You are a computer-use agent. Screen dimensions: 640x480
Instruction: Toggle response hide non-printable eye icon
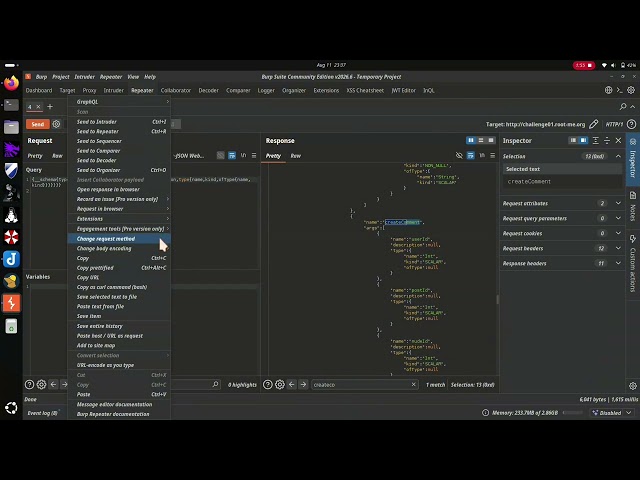(459, 156)
